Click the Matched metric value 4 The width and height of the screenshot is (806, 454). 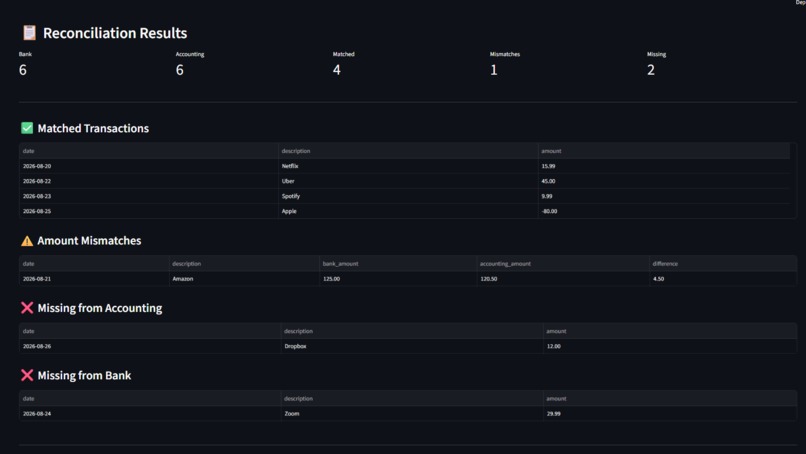[x=337, y=70]
